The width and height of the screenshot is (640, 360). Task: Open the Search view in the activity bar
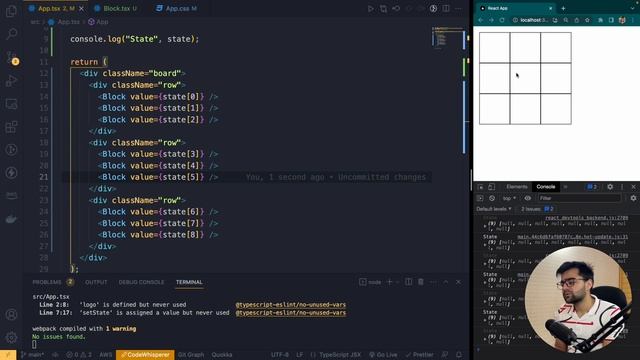11,34
